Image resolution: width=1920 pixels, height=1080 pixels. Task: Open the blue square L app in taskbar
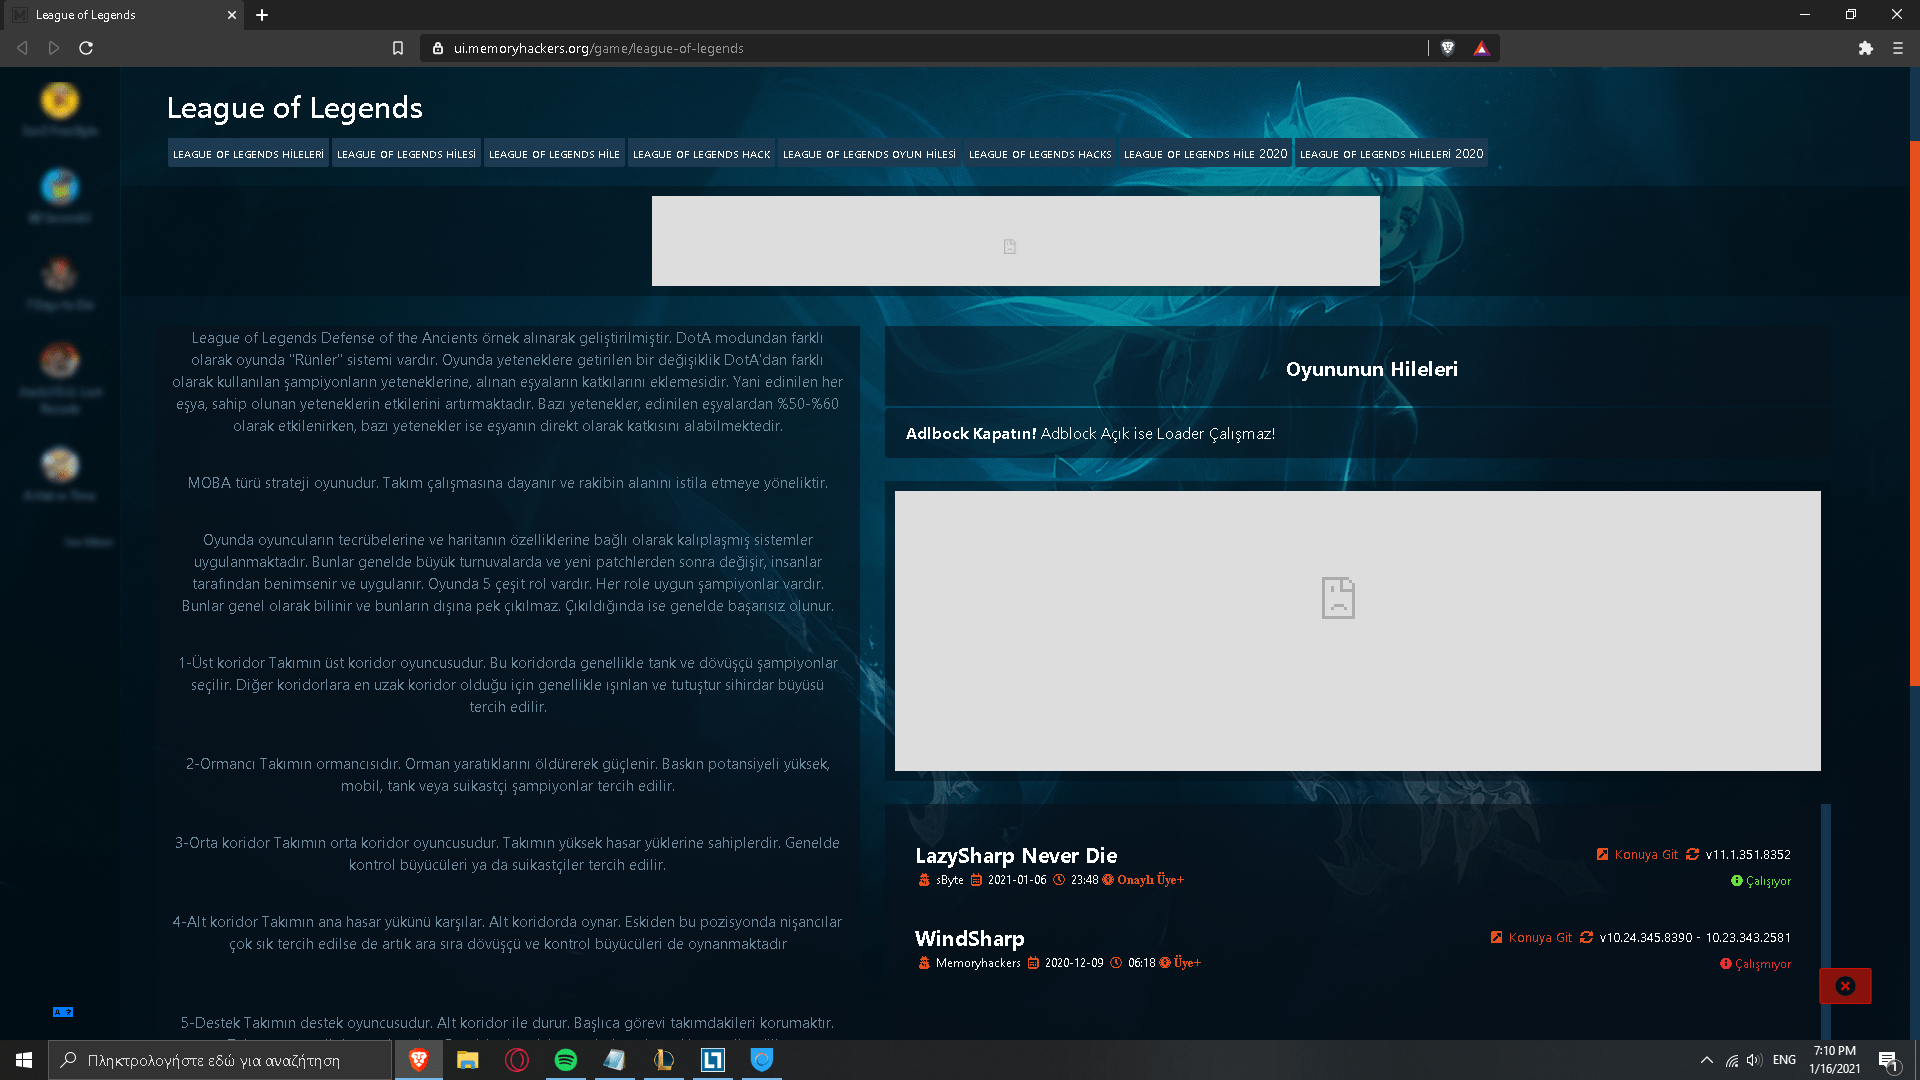coord(713,1060)
